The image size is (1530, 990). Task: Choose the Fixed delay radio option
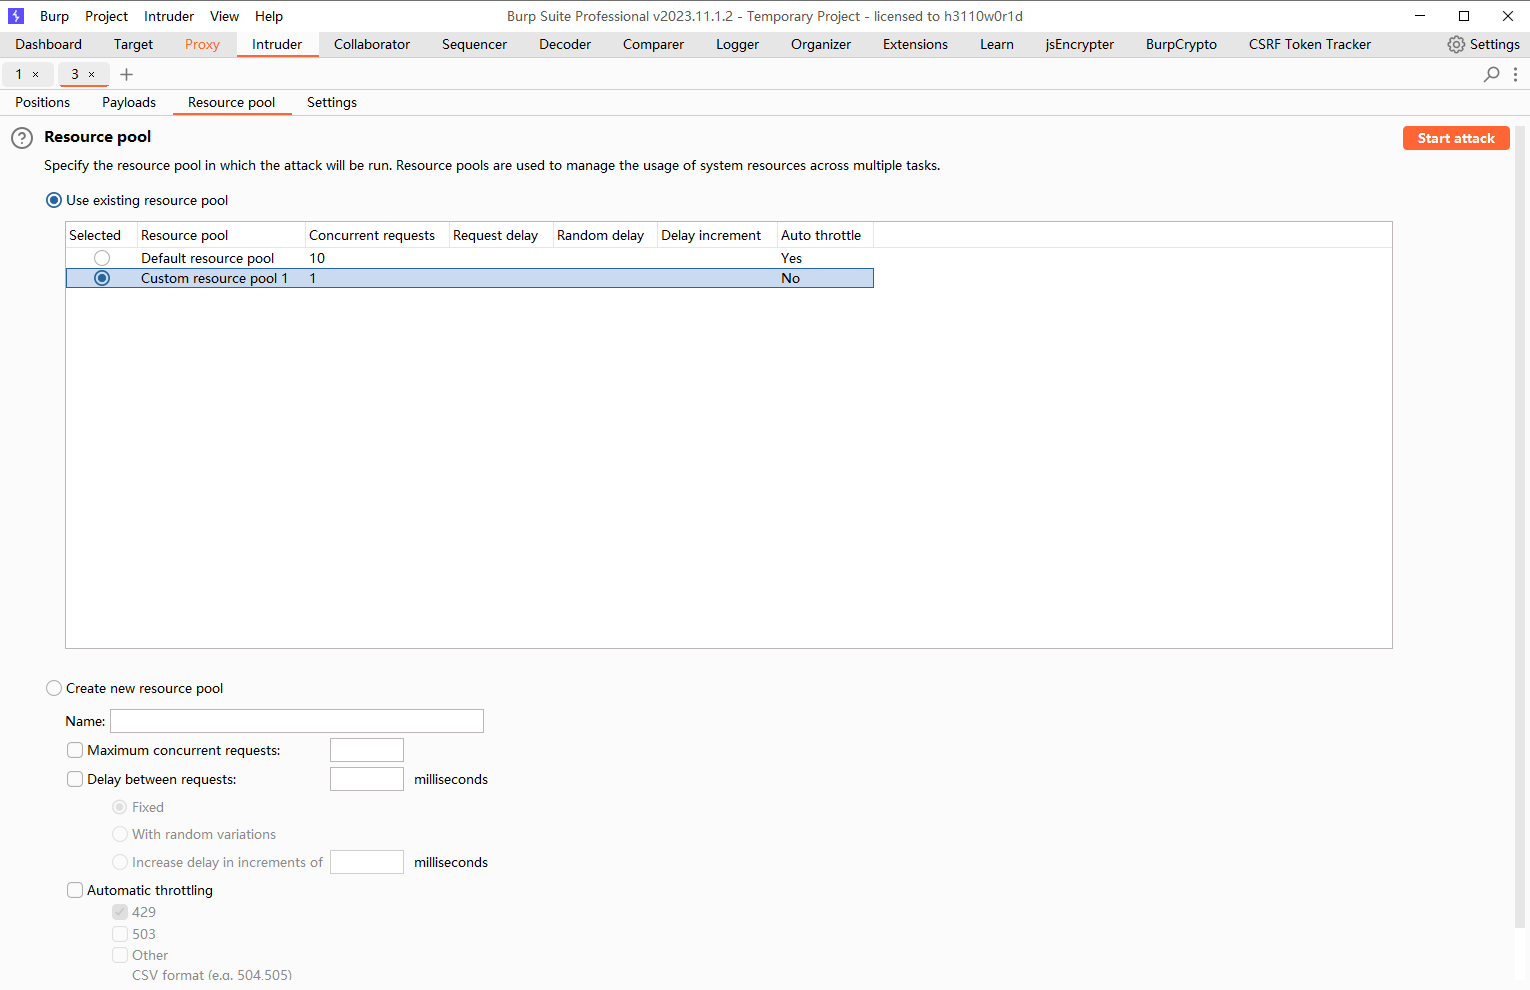pos(120,807)
